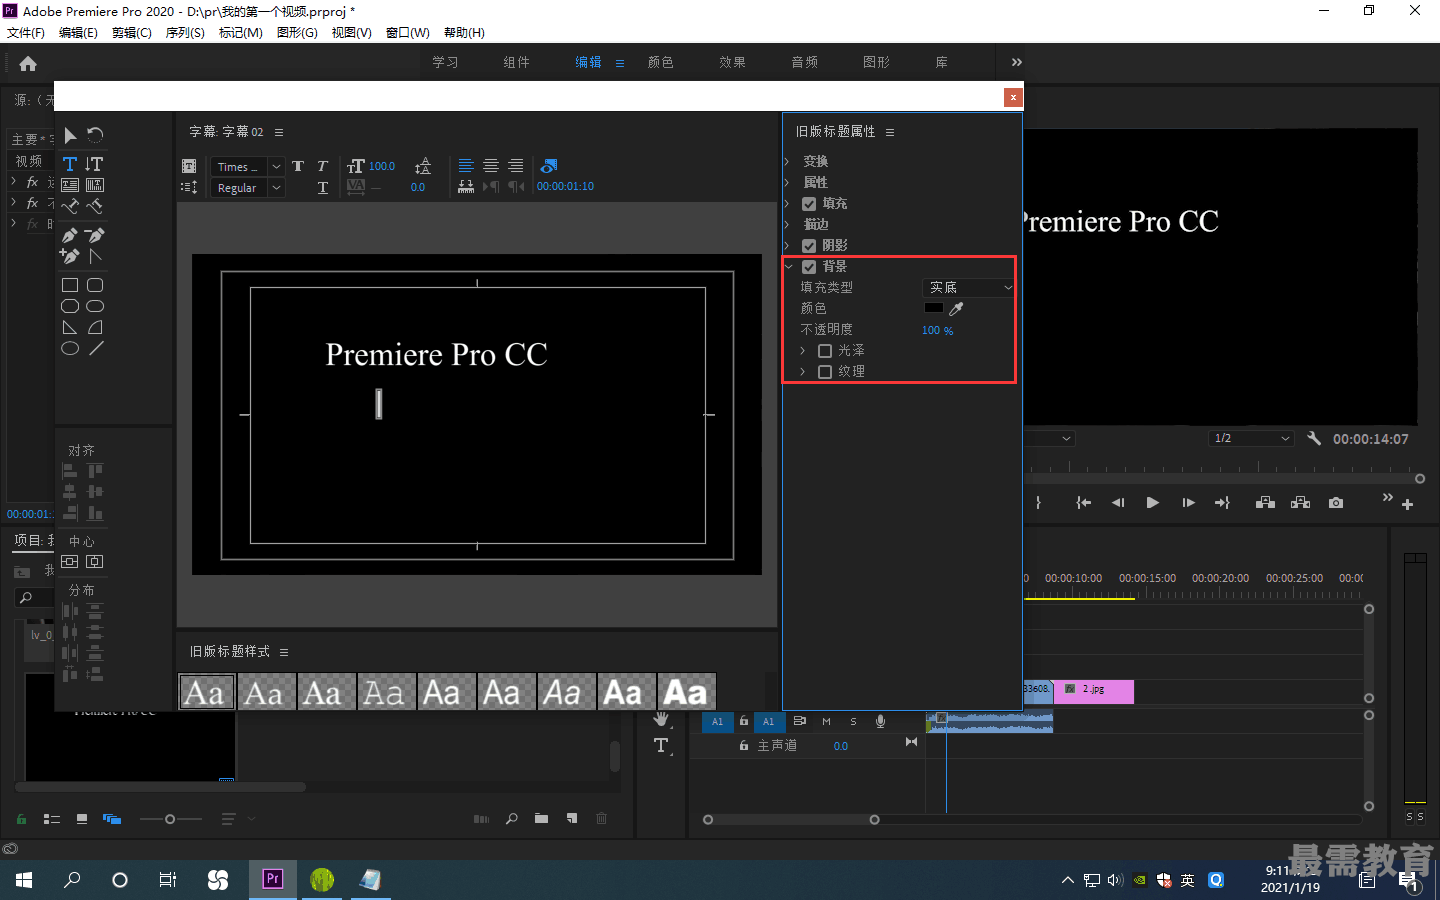The image size is (1440, 900).
Task: Collapse the 背景 background section
Action: 789,267
